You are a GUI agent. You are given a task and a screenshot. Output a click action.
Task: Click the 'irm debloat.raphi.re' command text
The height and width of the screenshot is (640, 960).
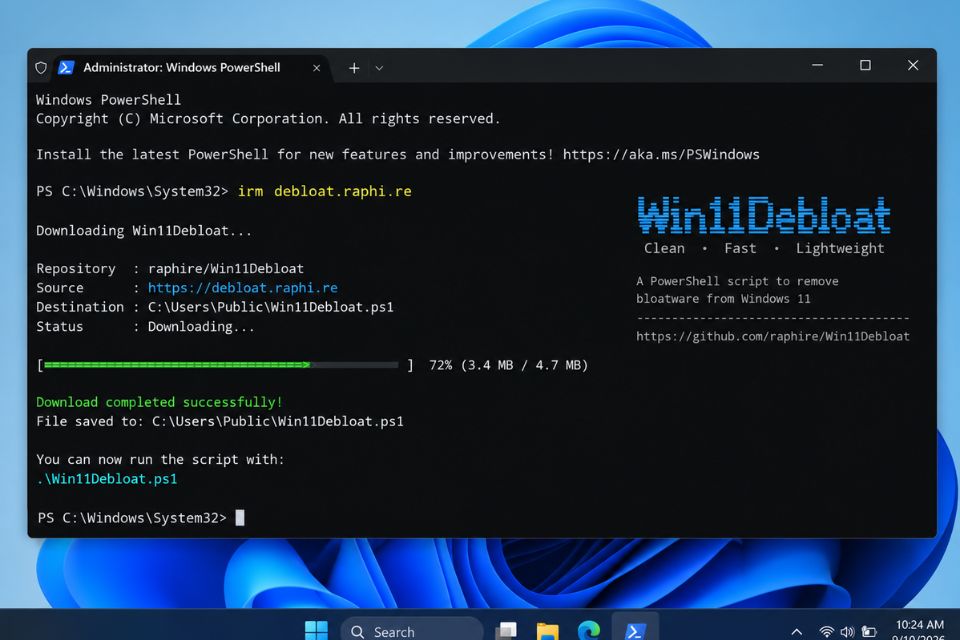pos(324,191)
